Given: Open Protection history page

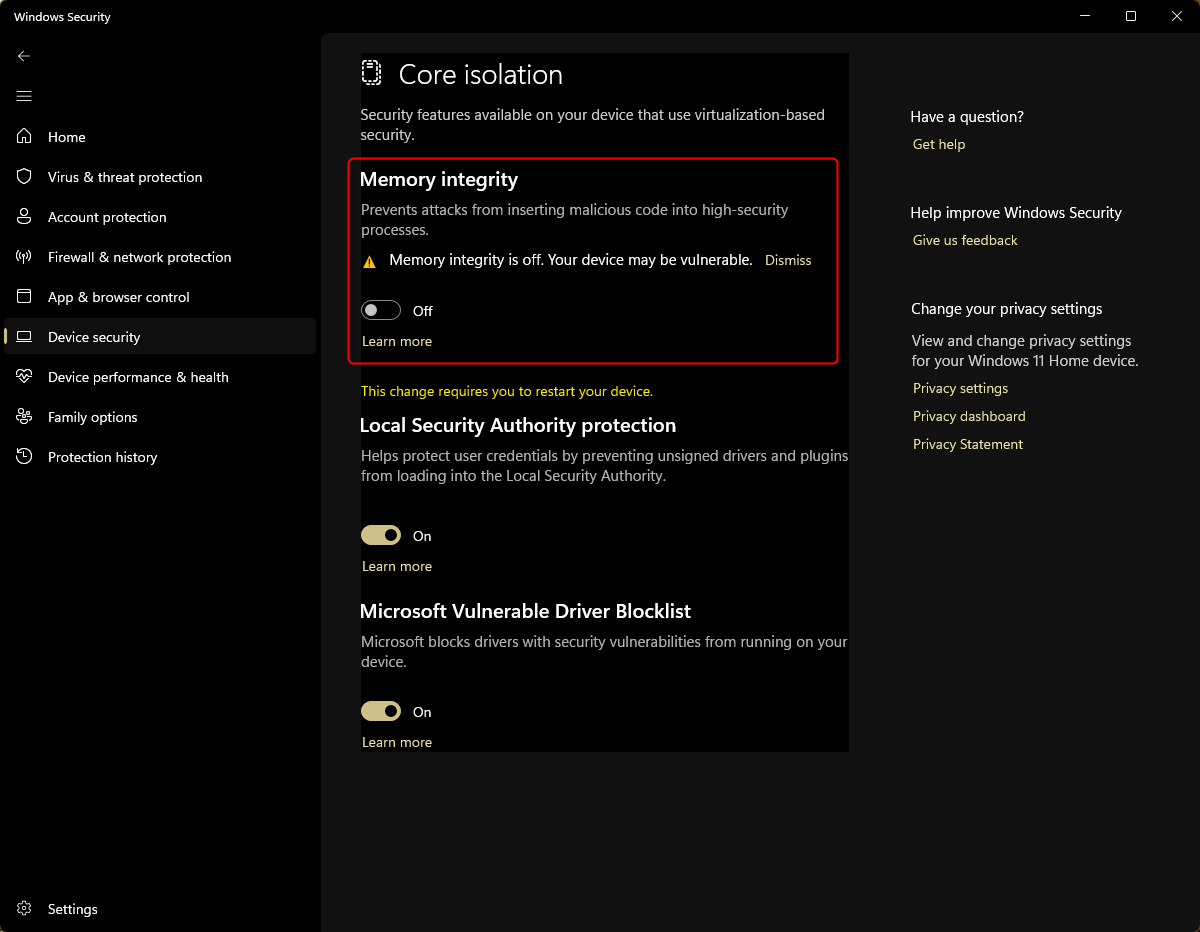Looking at the screenshot, I should [160, 457].
